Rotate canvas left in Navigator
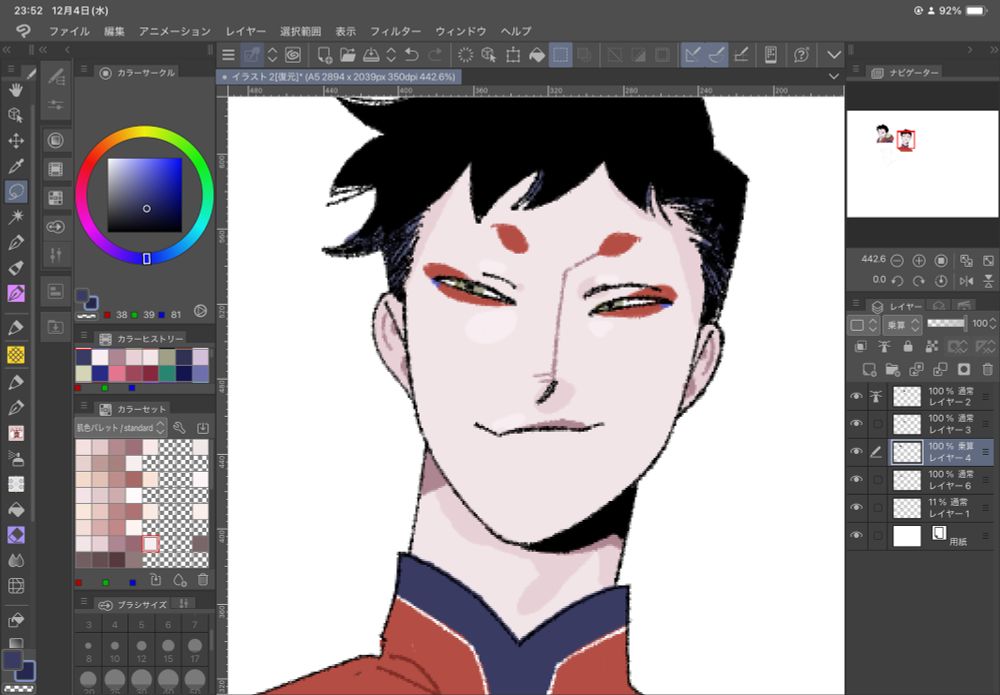This screenshot has width=1000, height=695. pyautogui.click(x=897, y=281)
